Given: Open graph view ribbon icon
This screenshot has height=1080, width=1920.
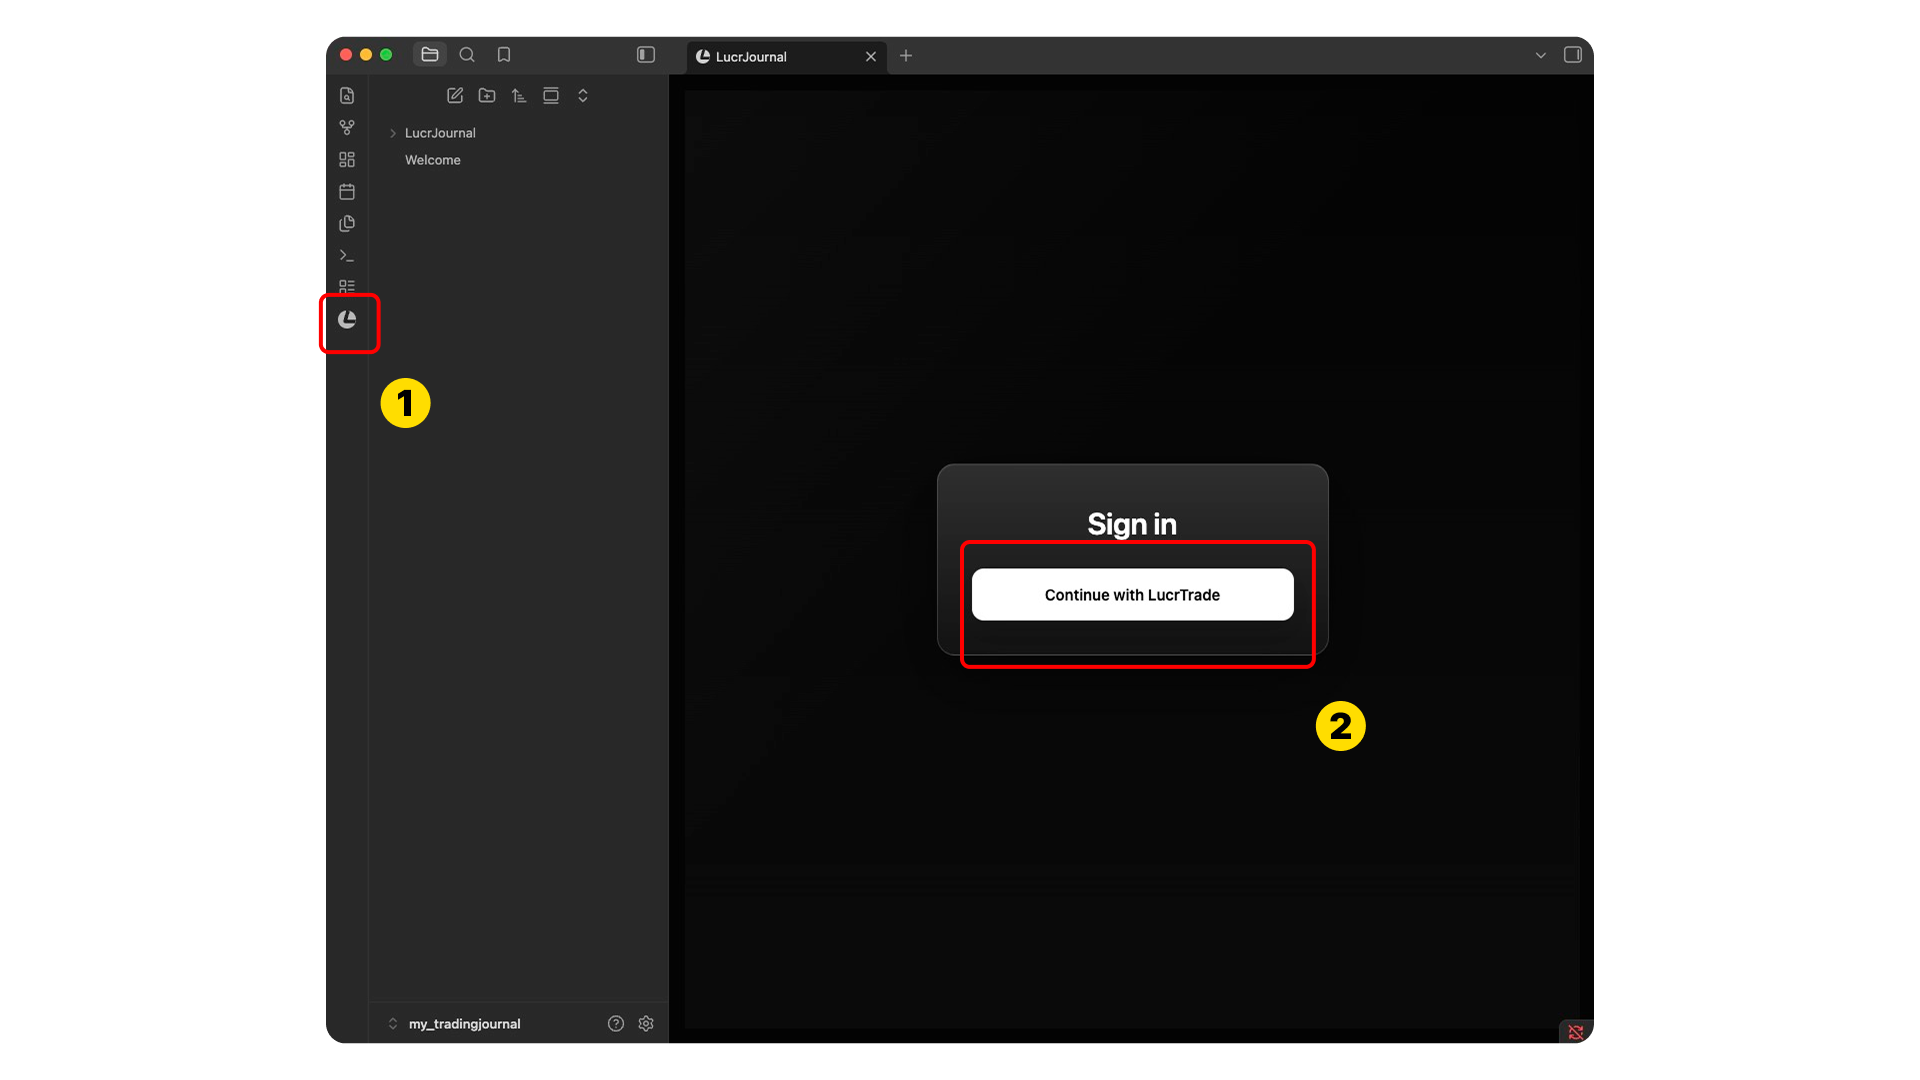Looking at the screenshot, I should click(347, 128).
